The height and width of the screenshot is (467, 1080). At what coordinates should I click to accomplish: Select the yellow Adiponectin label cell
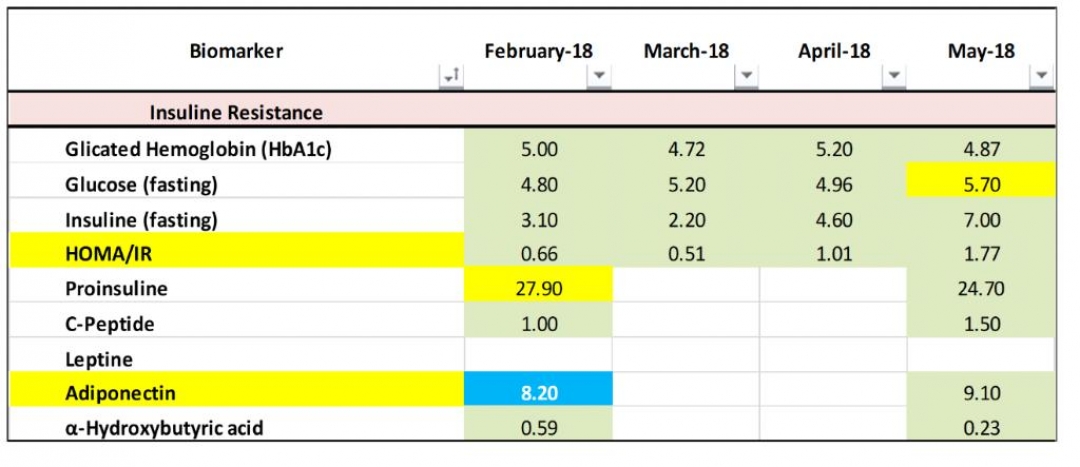coord(236,394)
